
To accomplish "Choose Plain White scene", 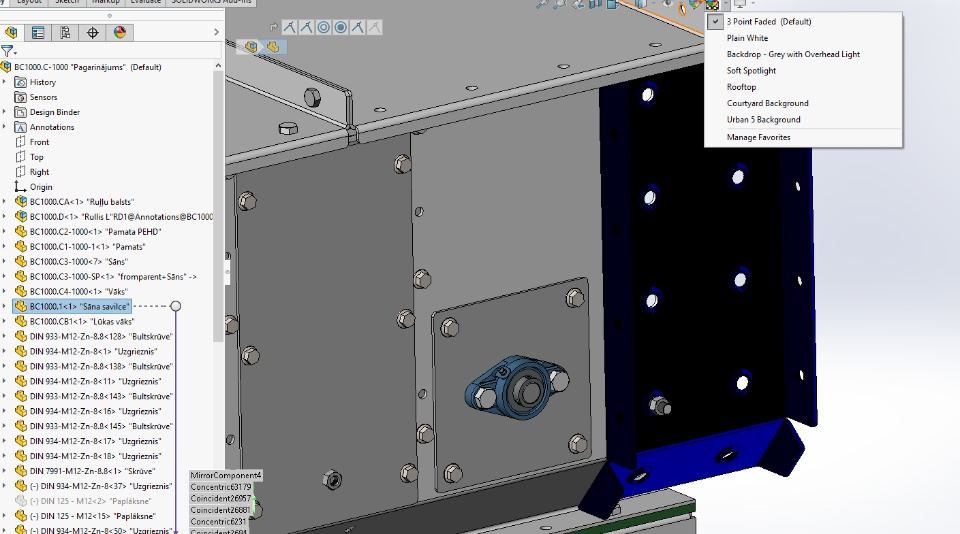I will (747, 38).
